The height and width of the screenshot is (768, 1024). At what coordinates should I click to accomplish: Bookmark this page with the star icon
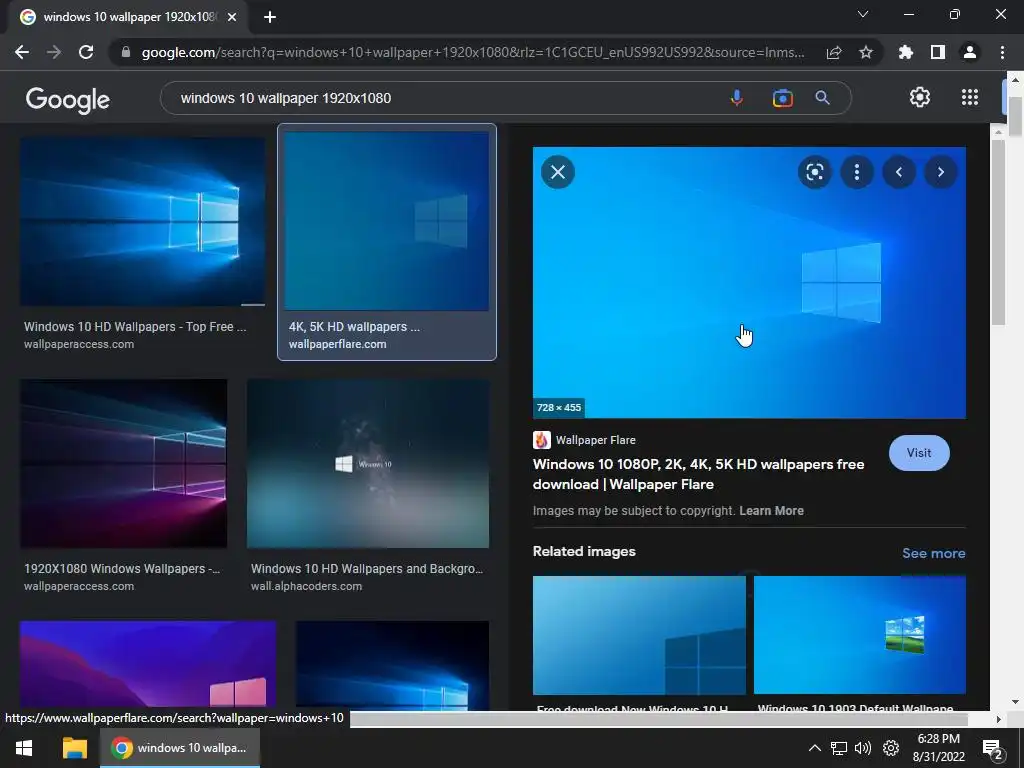coord(866,52)
